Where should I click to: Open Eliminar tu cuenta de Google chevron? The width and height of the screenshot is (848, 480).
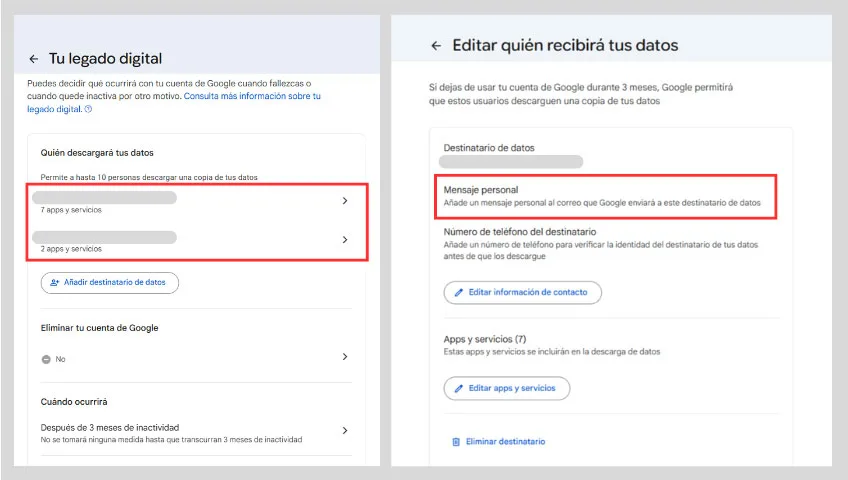[345, 357]
